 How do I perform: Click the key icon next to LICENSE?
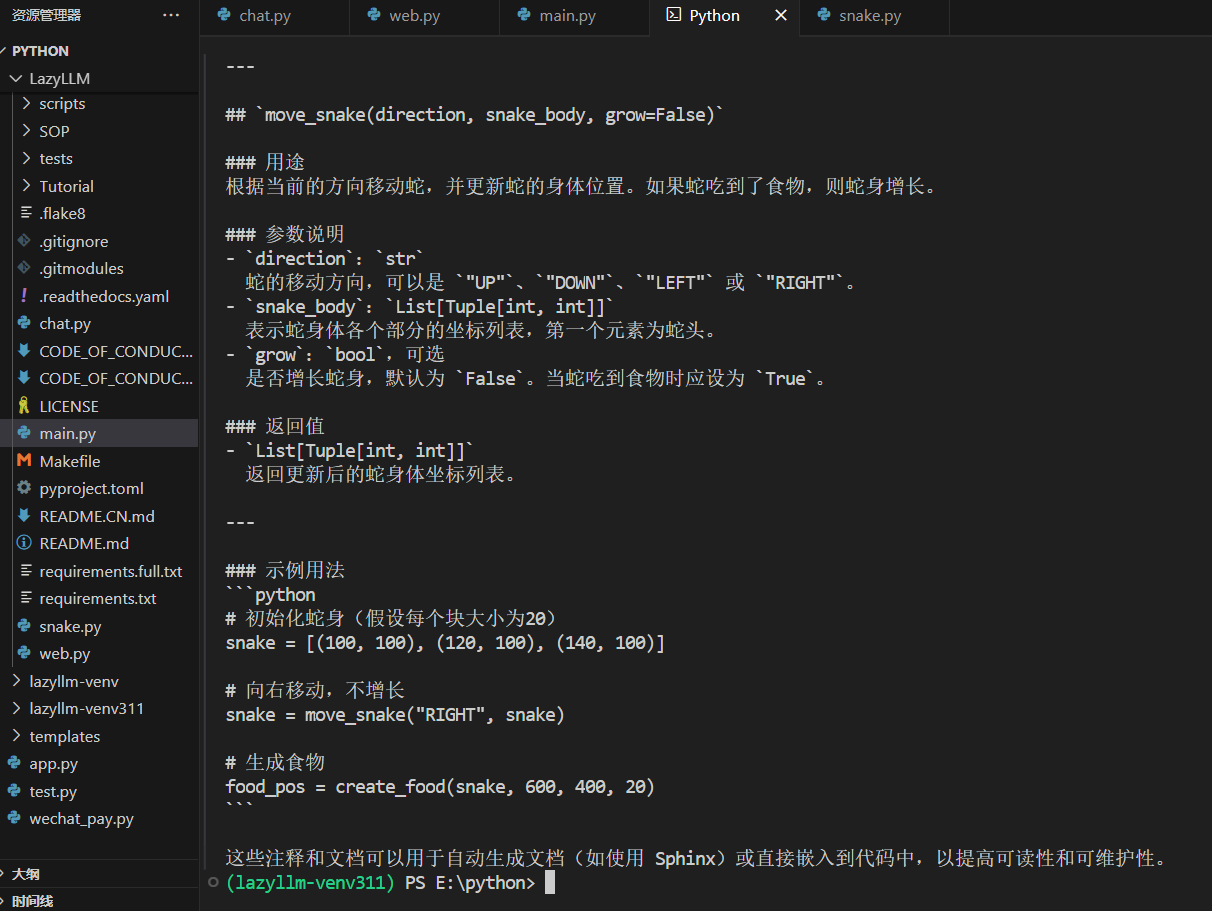pyautogui.click(x=26, y=405)
